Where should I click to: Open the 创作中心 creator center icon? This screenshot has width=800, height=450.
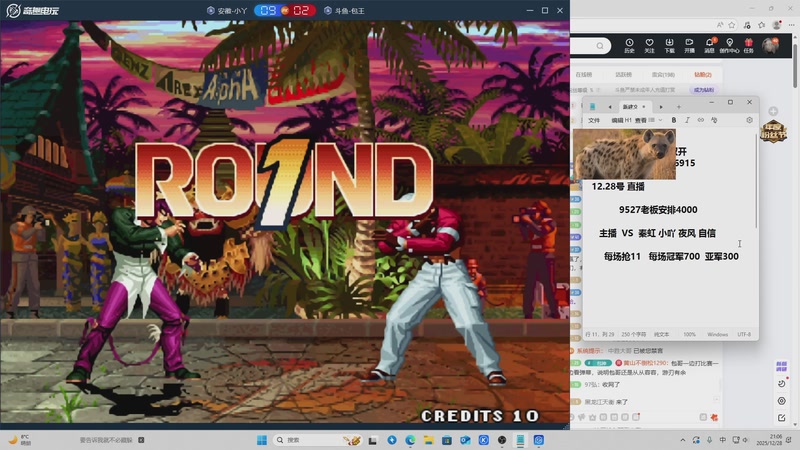point(730,45)
